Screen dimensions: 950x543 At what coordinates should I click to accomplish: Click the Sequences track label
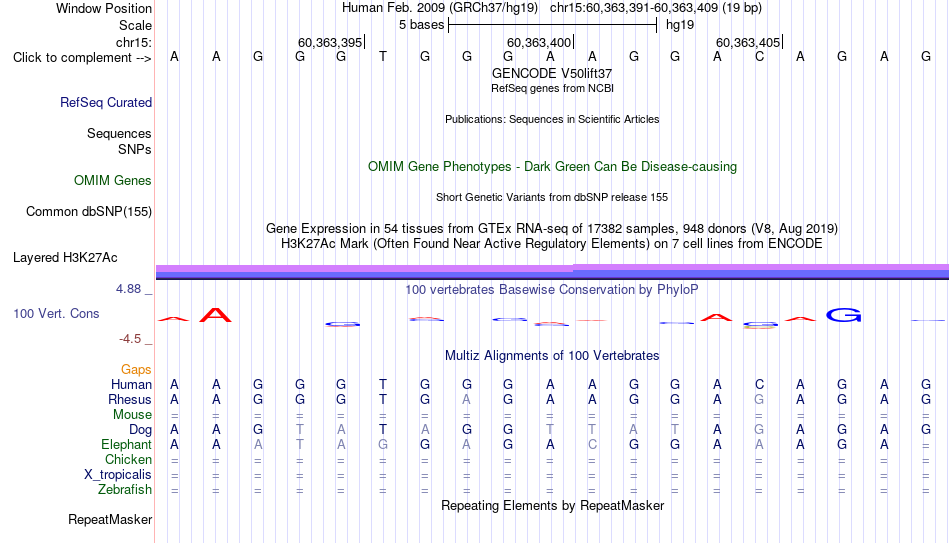pyautogui.click(x=119, y=133)
